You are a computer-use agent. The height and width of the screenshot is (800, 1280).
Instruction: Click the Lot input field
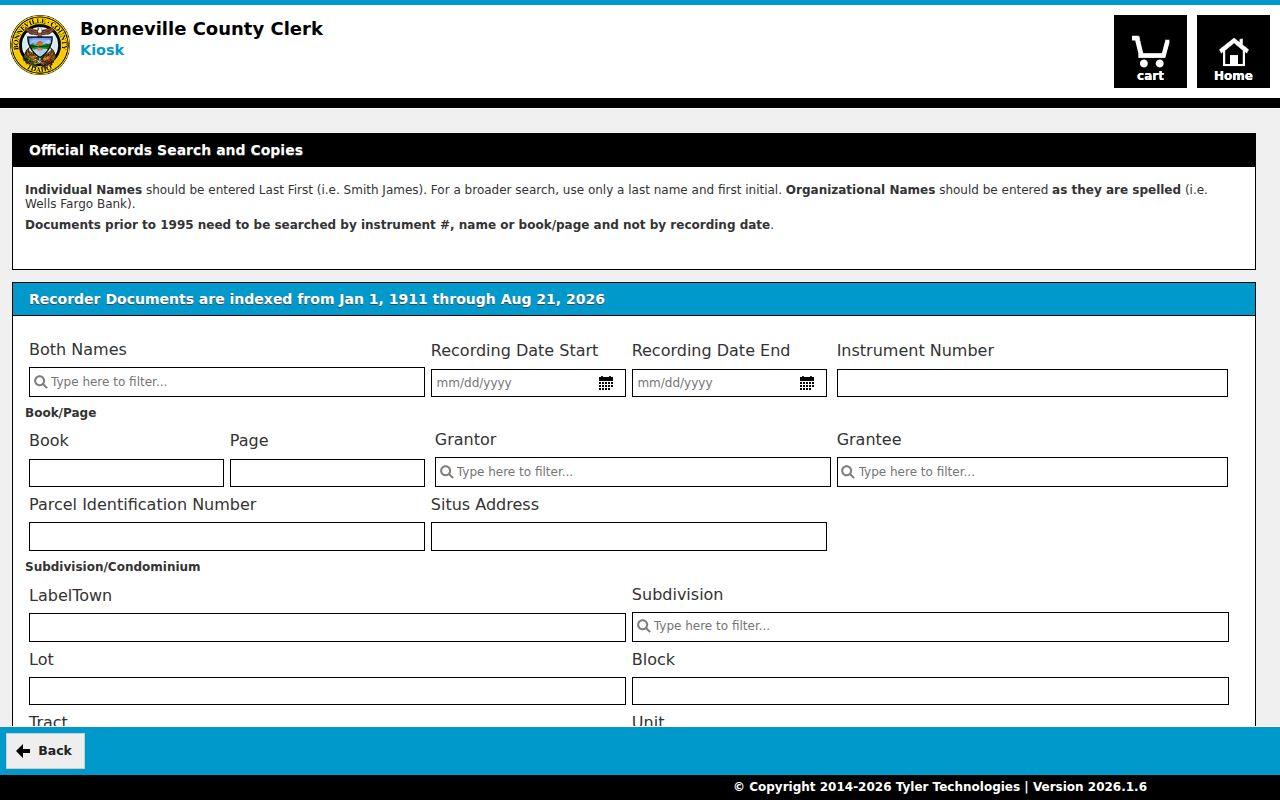pos(327,691)
